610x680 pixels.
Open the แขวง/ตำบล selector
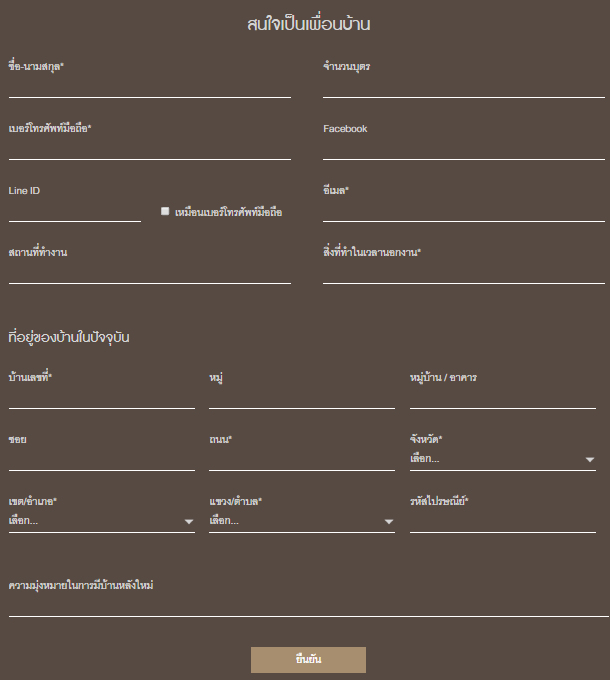tap(301, 521)
